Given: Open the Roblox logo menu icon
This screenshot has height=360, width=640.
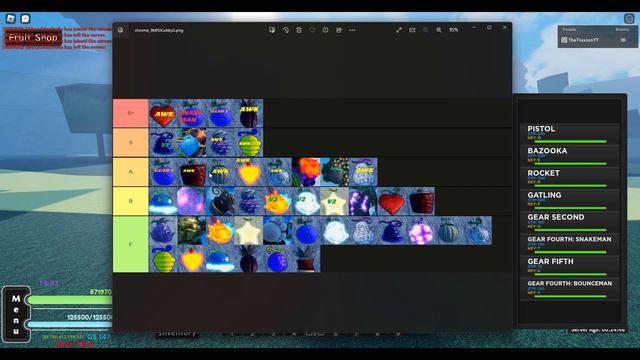Looking at the screenshot, I should tap(11, 18).
